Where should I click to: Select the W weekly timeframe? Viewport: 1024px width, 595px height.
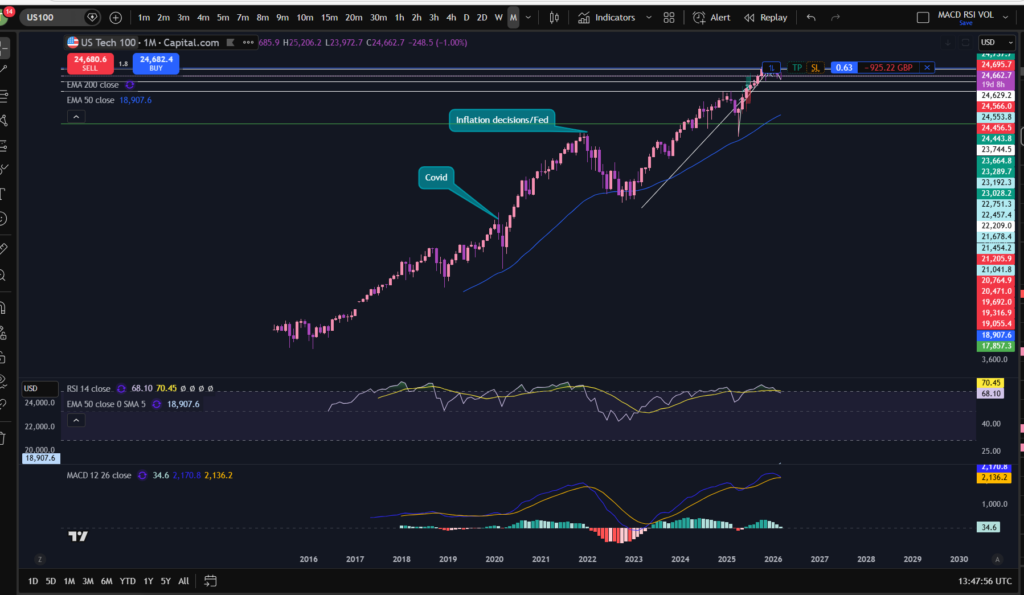(x=498, y=18)
